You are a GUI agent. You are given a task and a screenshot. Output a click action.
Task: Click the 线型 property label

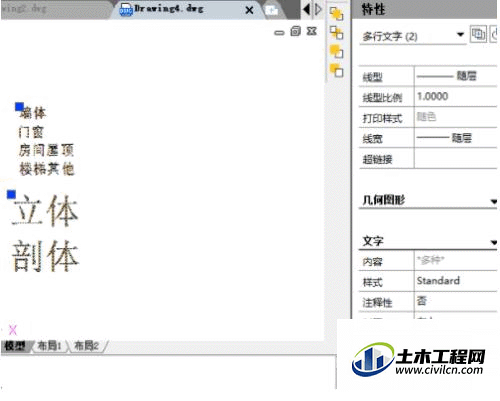[372, 77]
